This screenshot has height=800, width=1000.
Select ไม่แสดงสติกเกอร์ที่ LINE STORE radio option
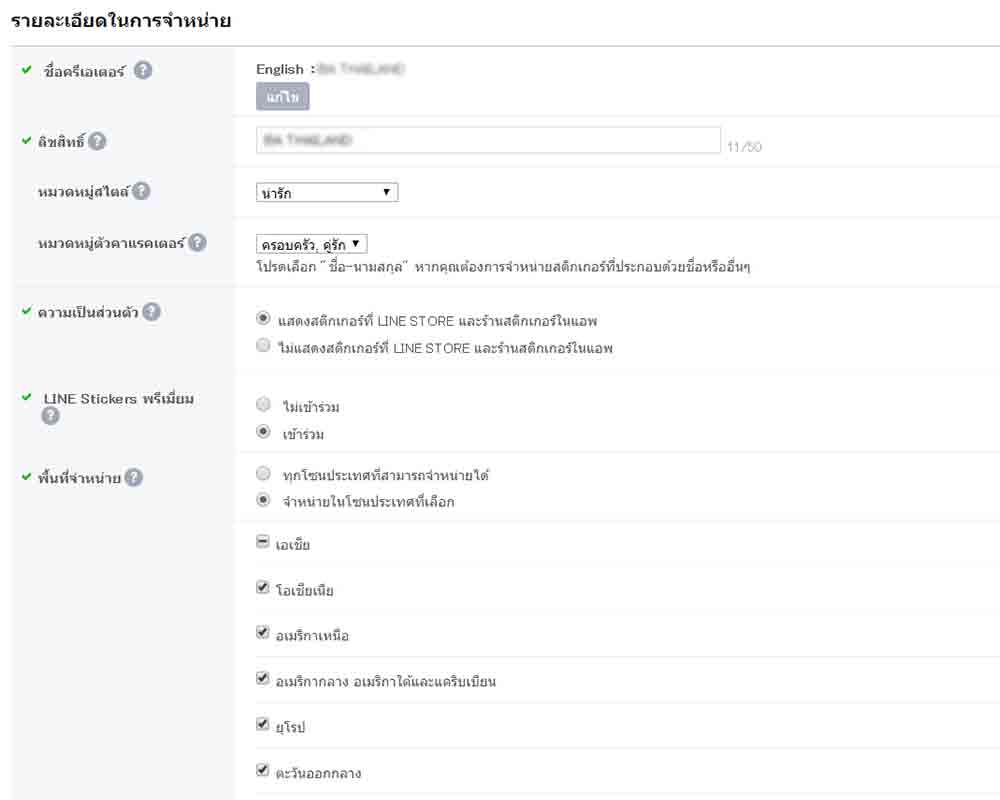263,346
